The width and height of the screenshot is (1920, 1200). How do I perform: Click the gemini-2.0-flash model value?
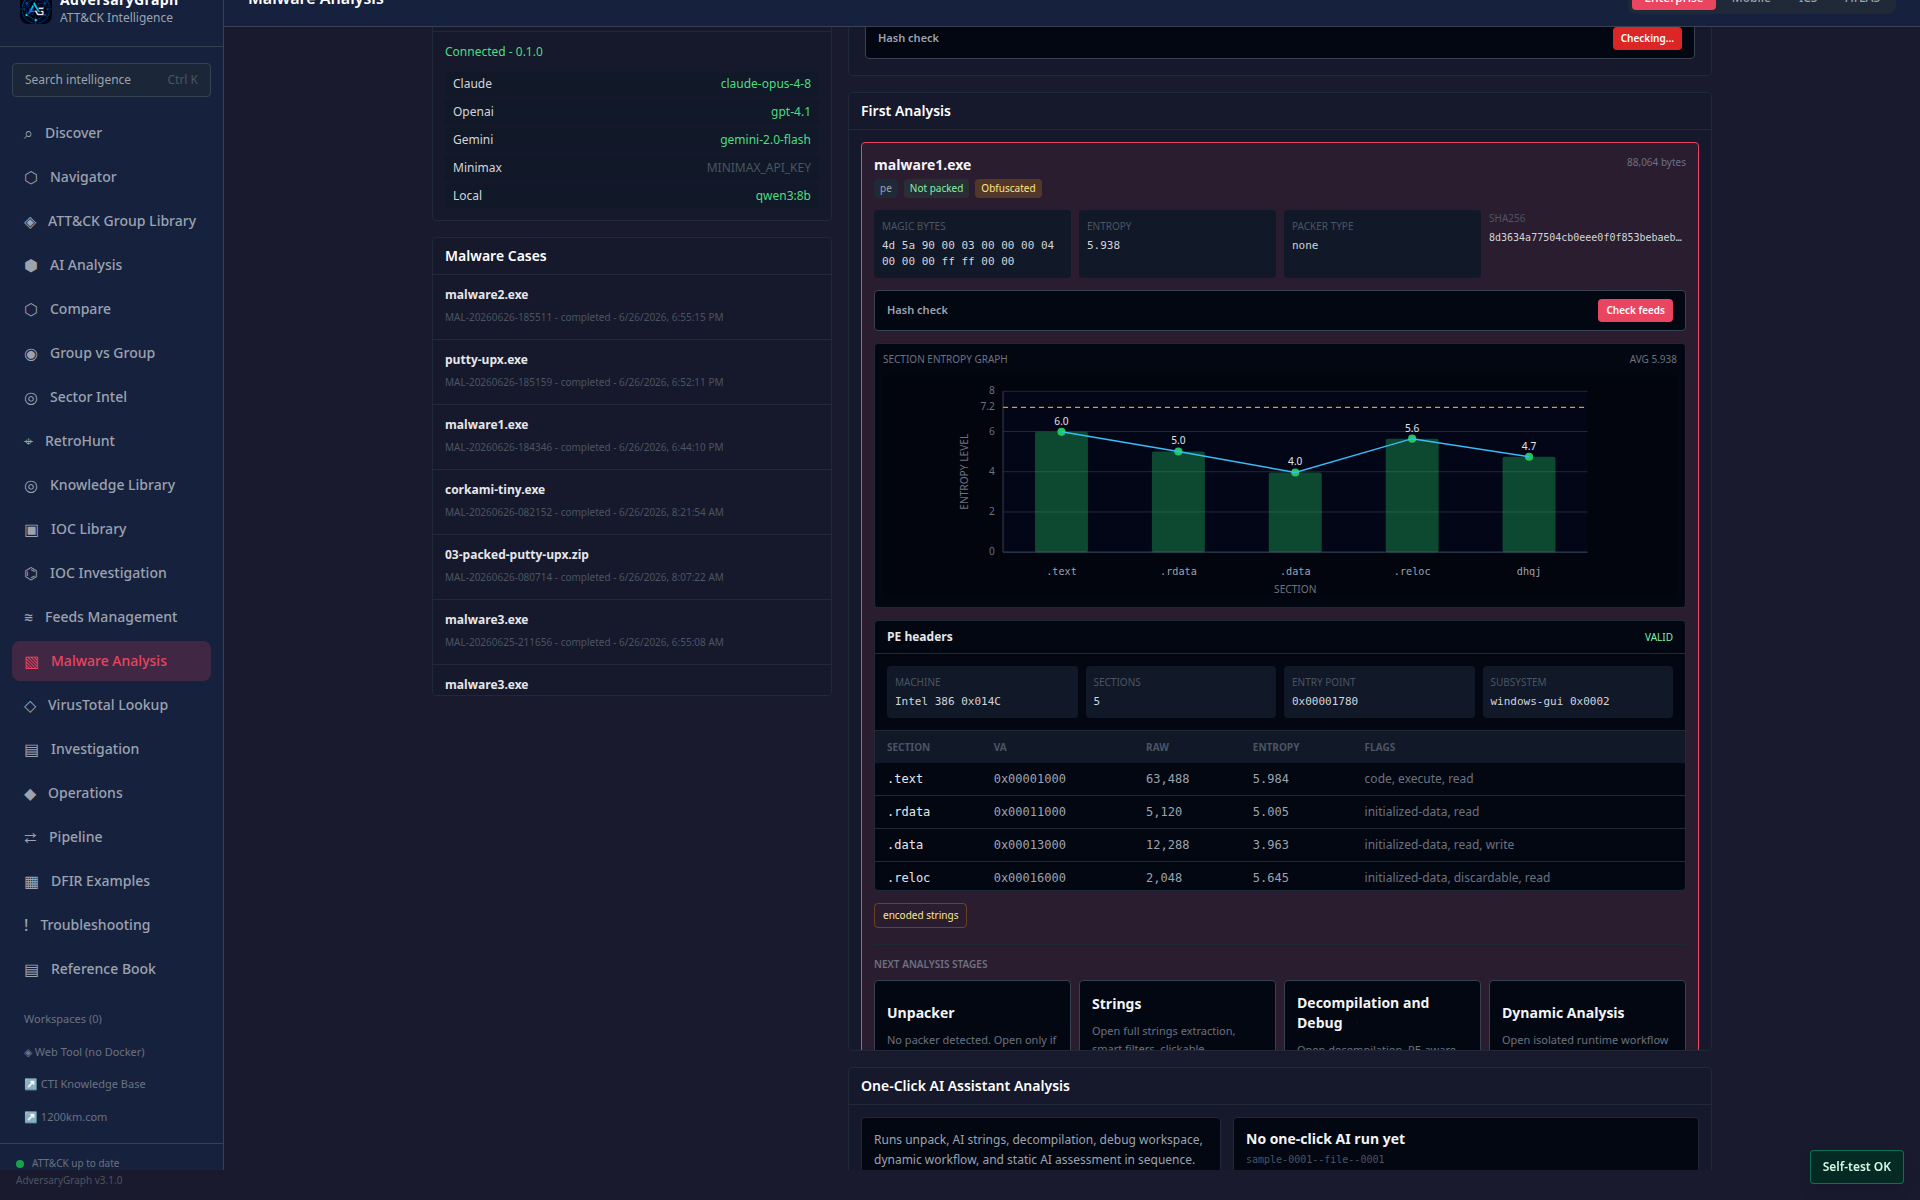tap(765, 140)
